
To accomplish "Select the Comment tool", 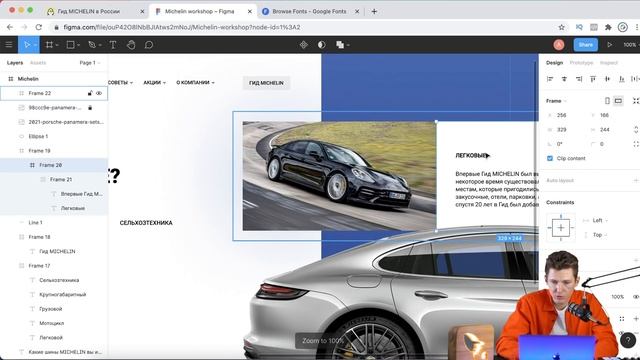I will pyautogui.click(x=149, y=45).
